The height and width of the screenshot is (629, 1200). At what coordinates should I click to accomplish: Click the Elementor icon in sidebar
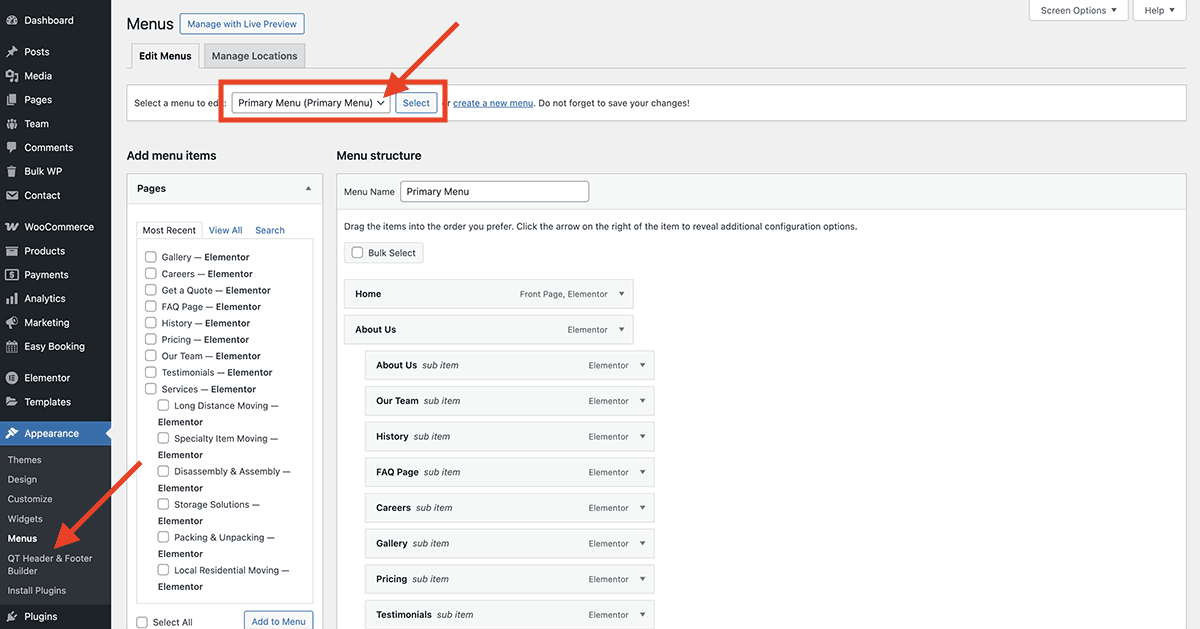(12, 378)
